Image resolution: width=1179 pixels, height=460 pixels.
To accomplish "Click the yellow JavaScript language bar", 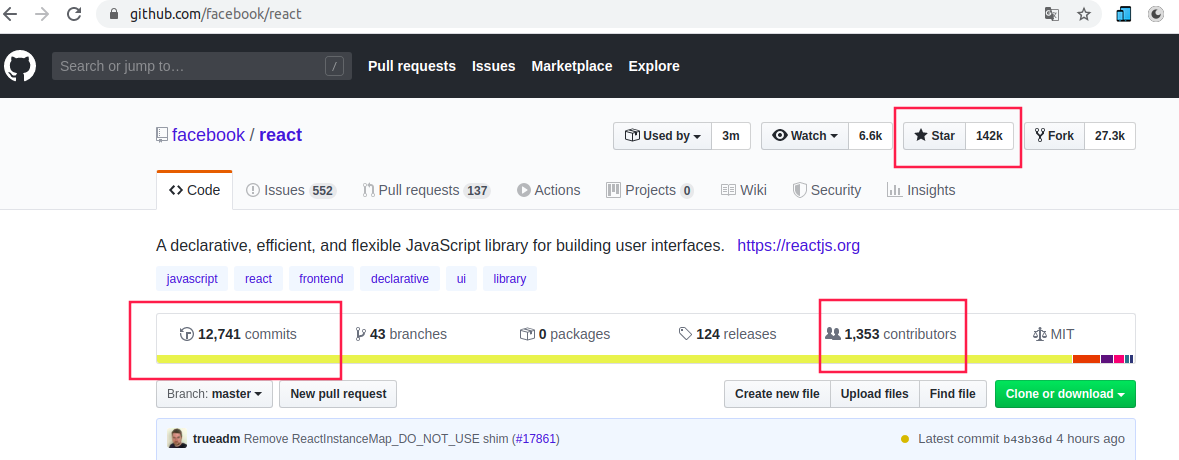I will pos(614,359).
